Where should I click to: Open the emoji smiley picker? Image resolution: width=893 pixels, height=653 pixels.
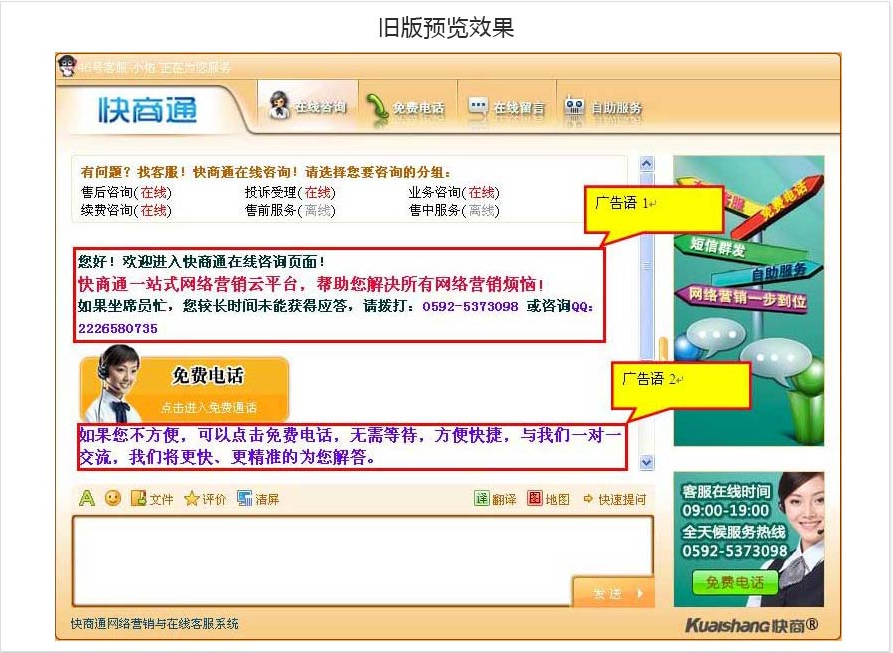113,498
